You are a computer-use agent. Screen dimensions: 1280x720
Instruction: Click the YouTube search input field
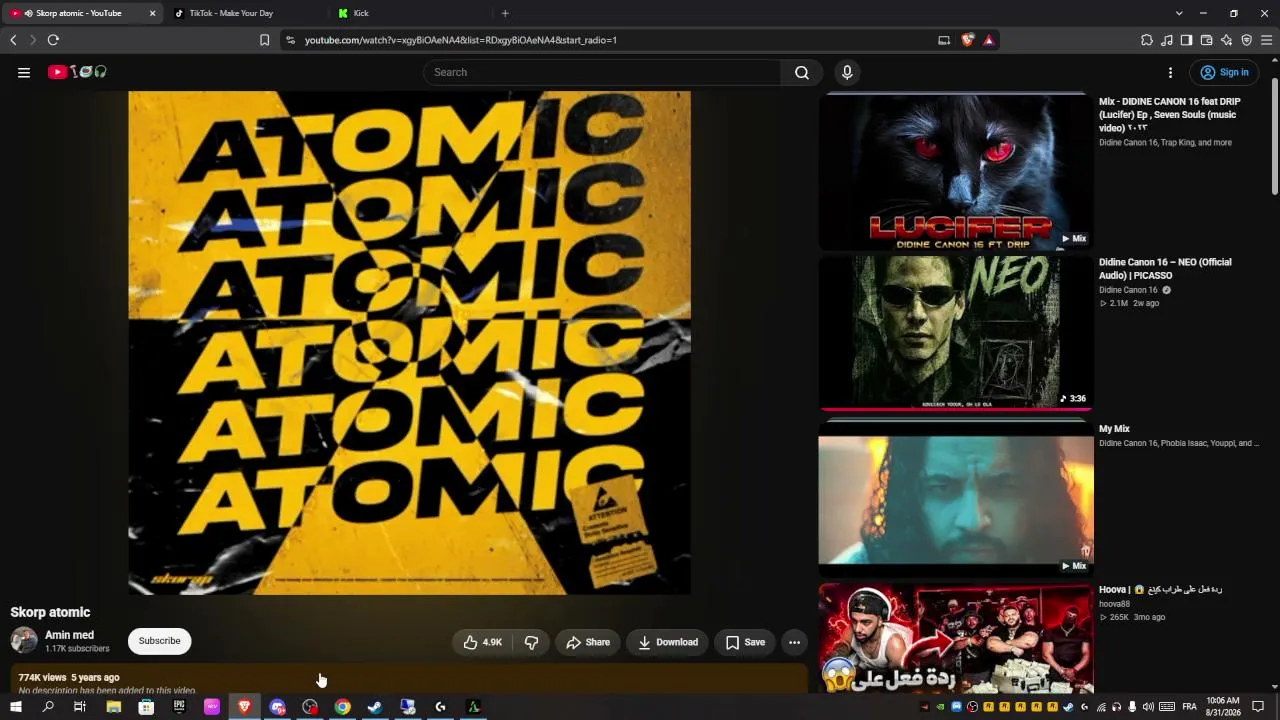602,72
